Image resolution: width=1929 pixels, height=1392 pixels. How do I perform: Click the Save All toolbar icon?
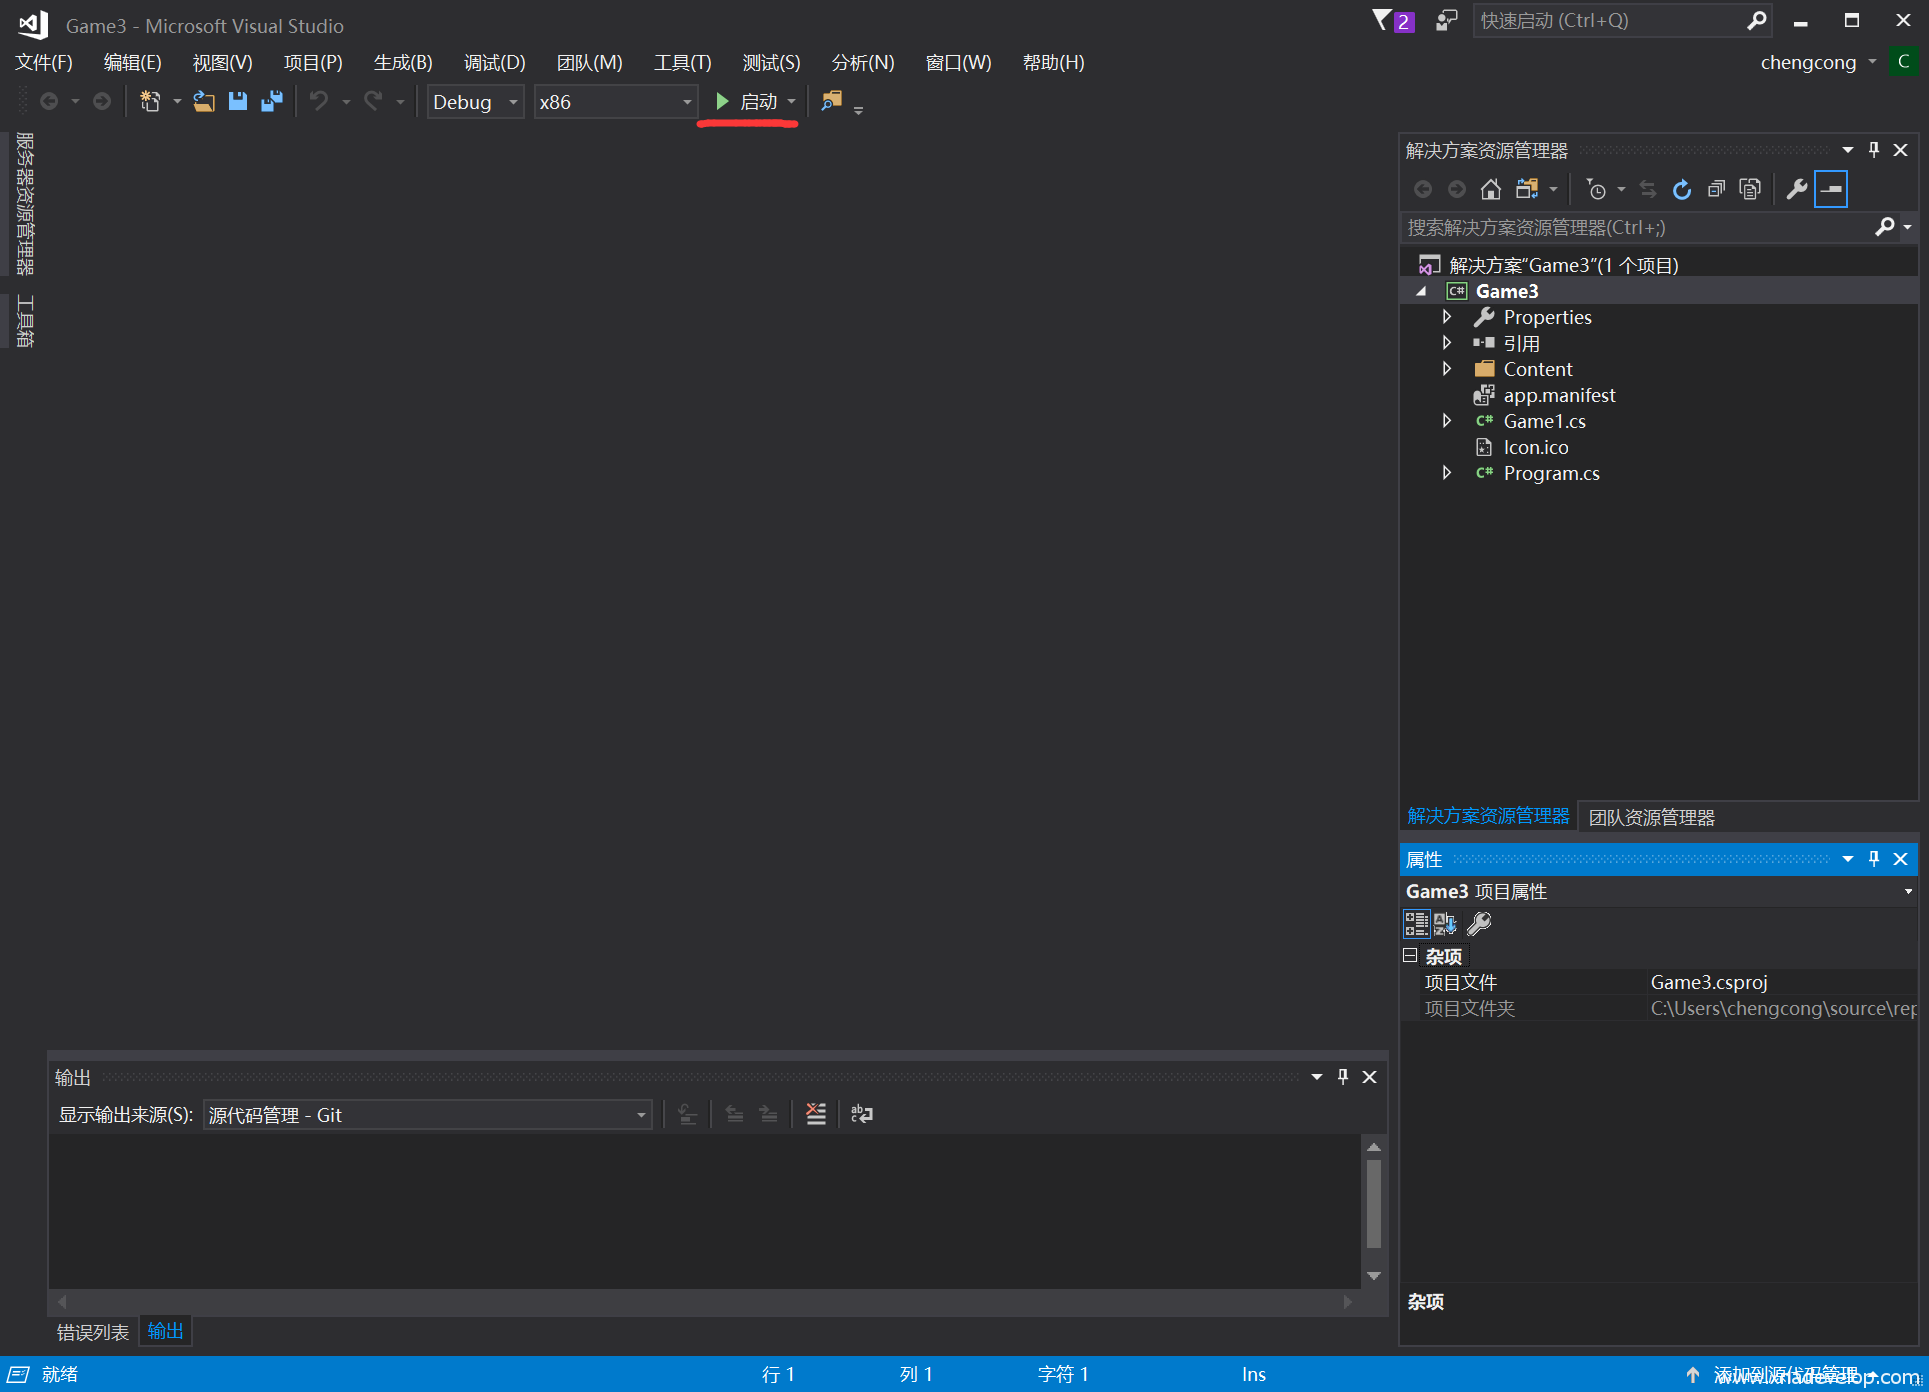tap(271, 101)
